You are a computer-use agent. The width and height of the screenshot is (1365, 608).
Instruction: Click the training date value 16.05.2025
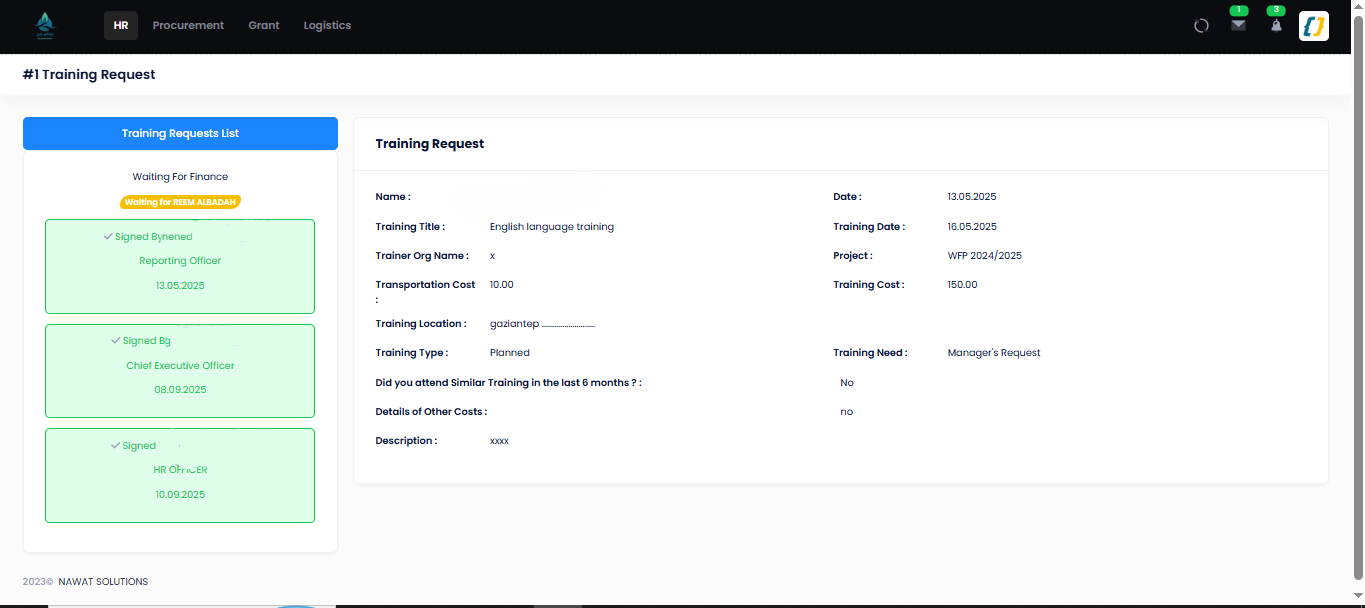point(972,227)
